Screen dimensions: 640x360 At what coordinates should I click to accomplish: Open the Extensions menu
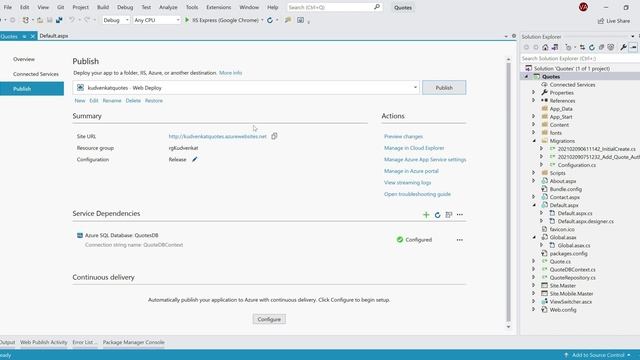pos(218,7)
